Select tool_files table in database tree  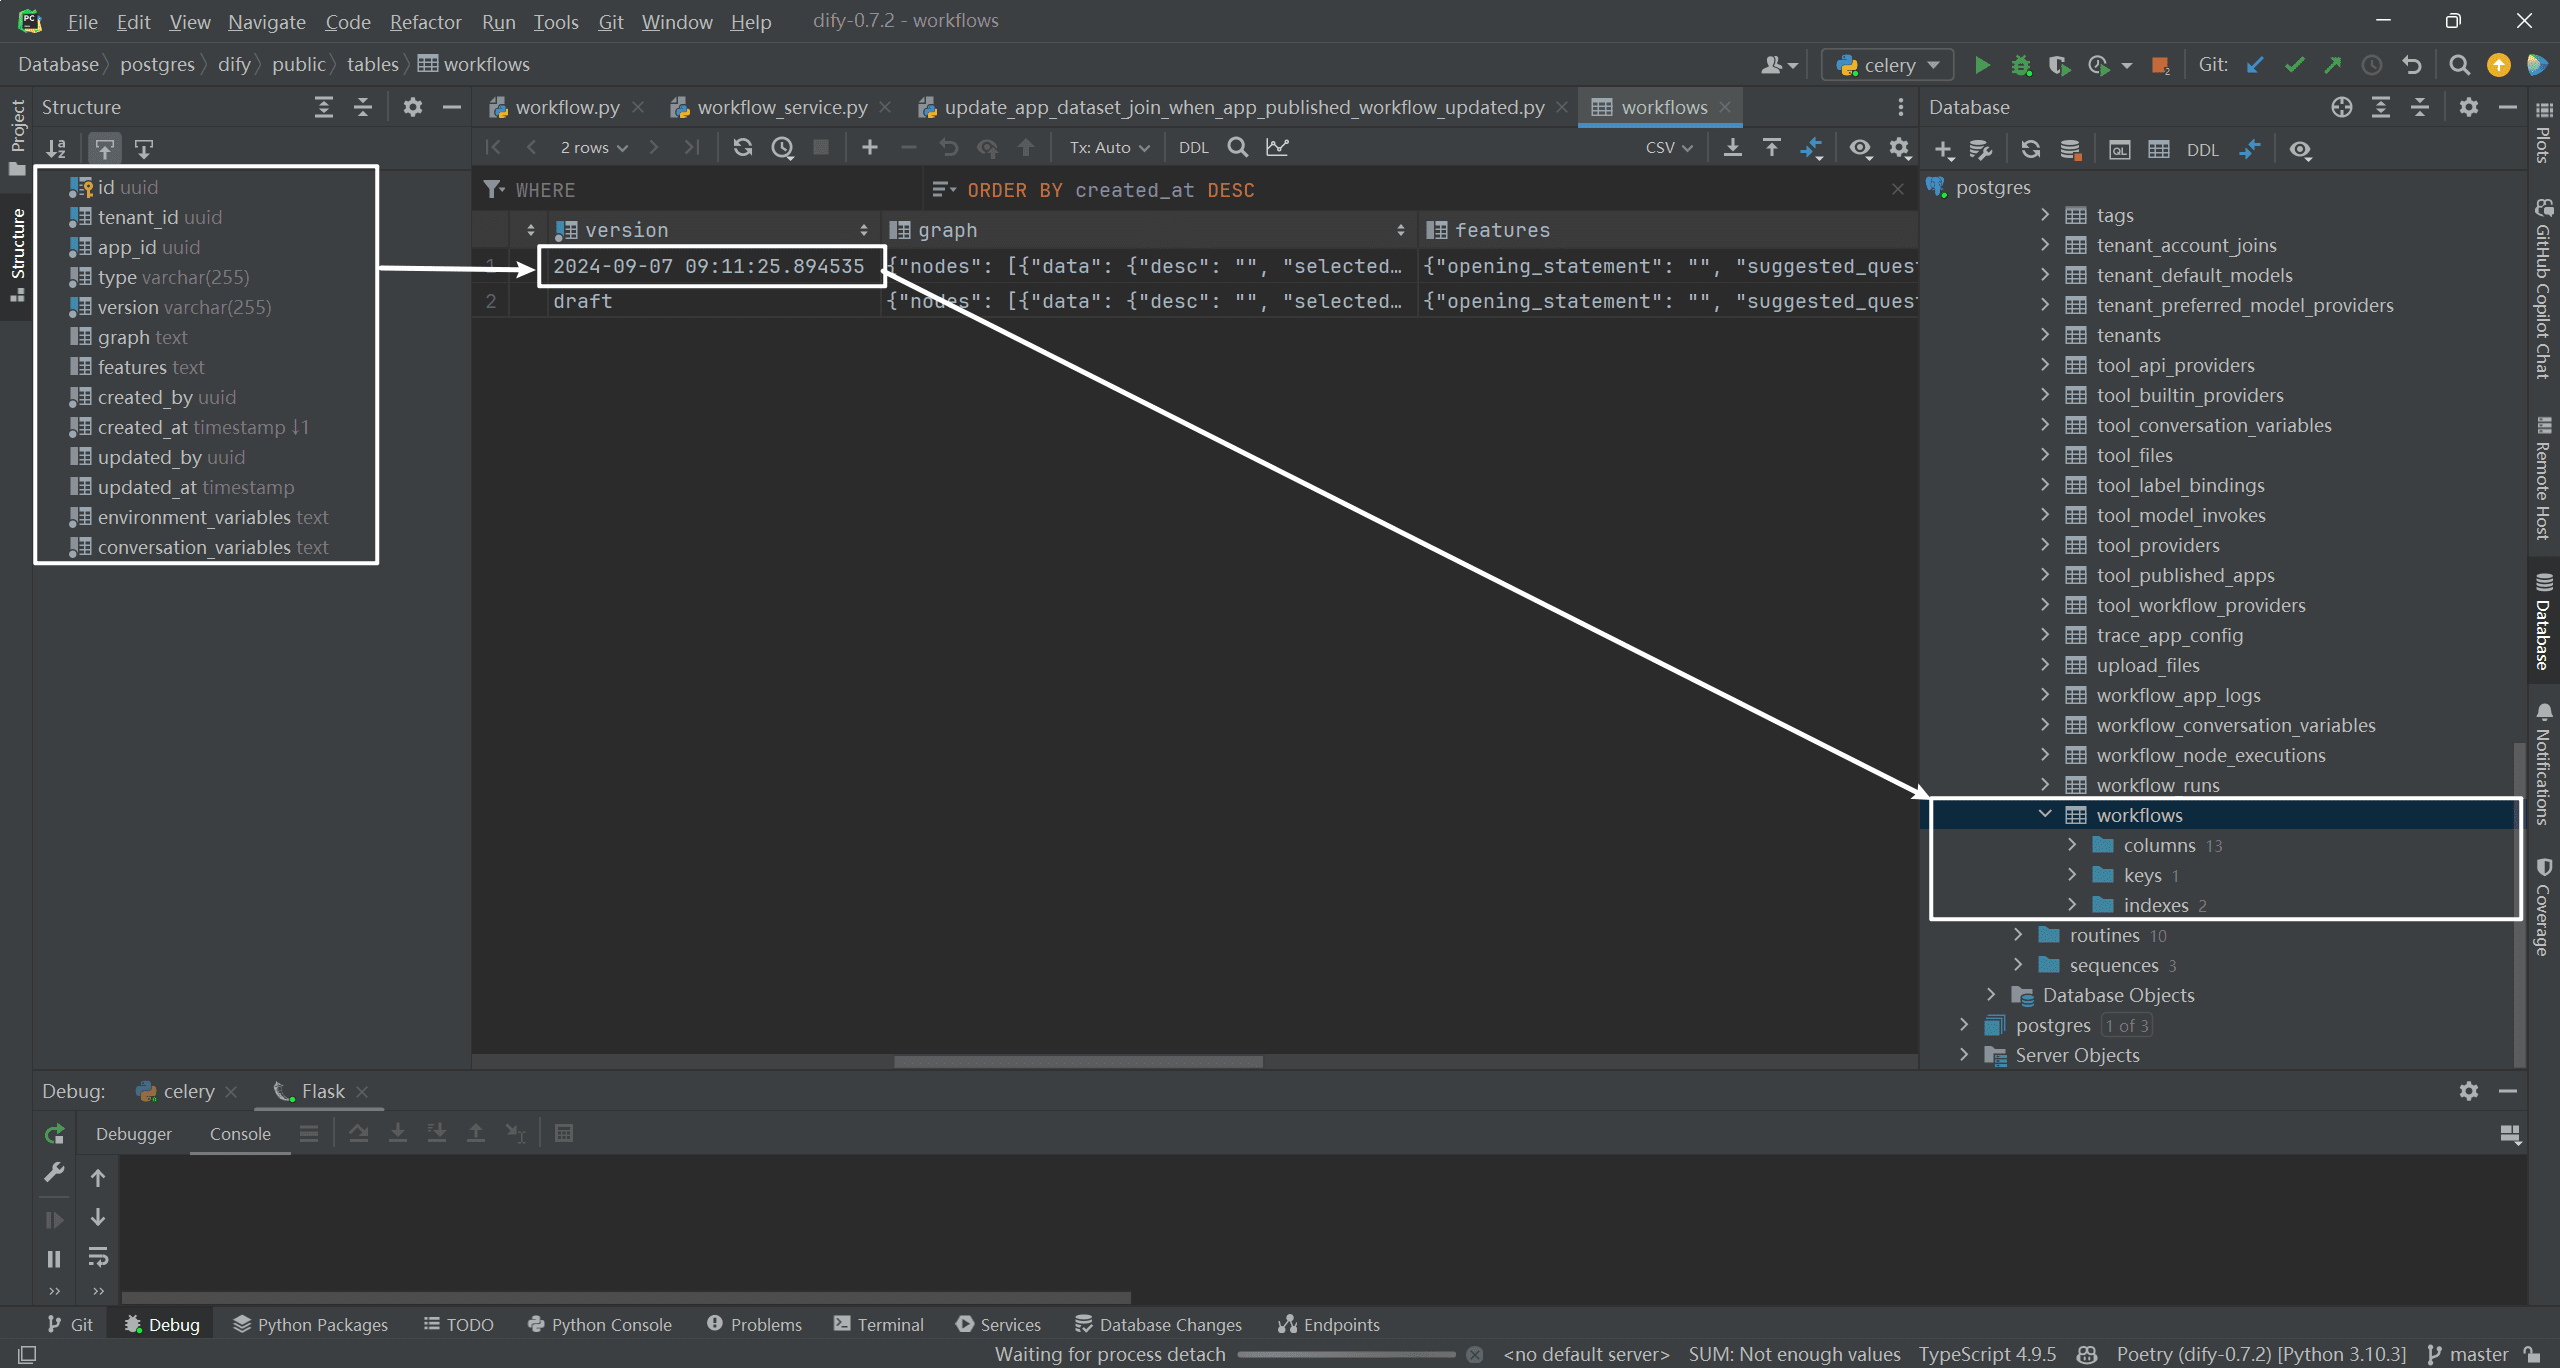tap(2134, 455)
